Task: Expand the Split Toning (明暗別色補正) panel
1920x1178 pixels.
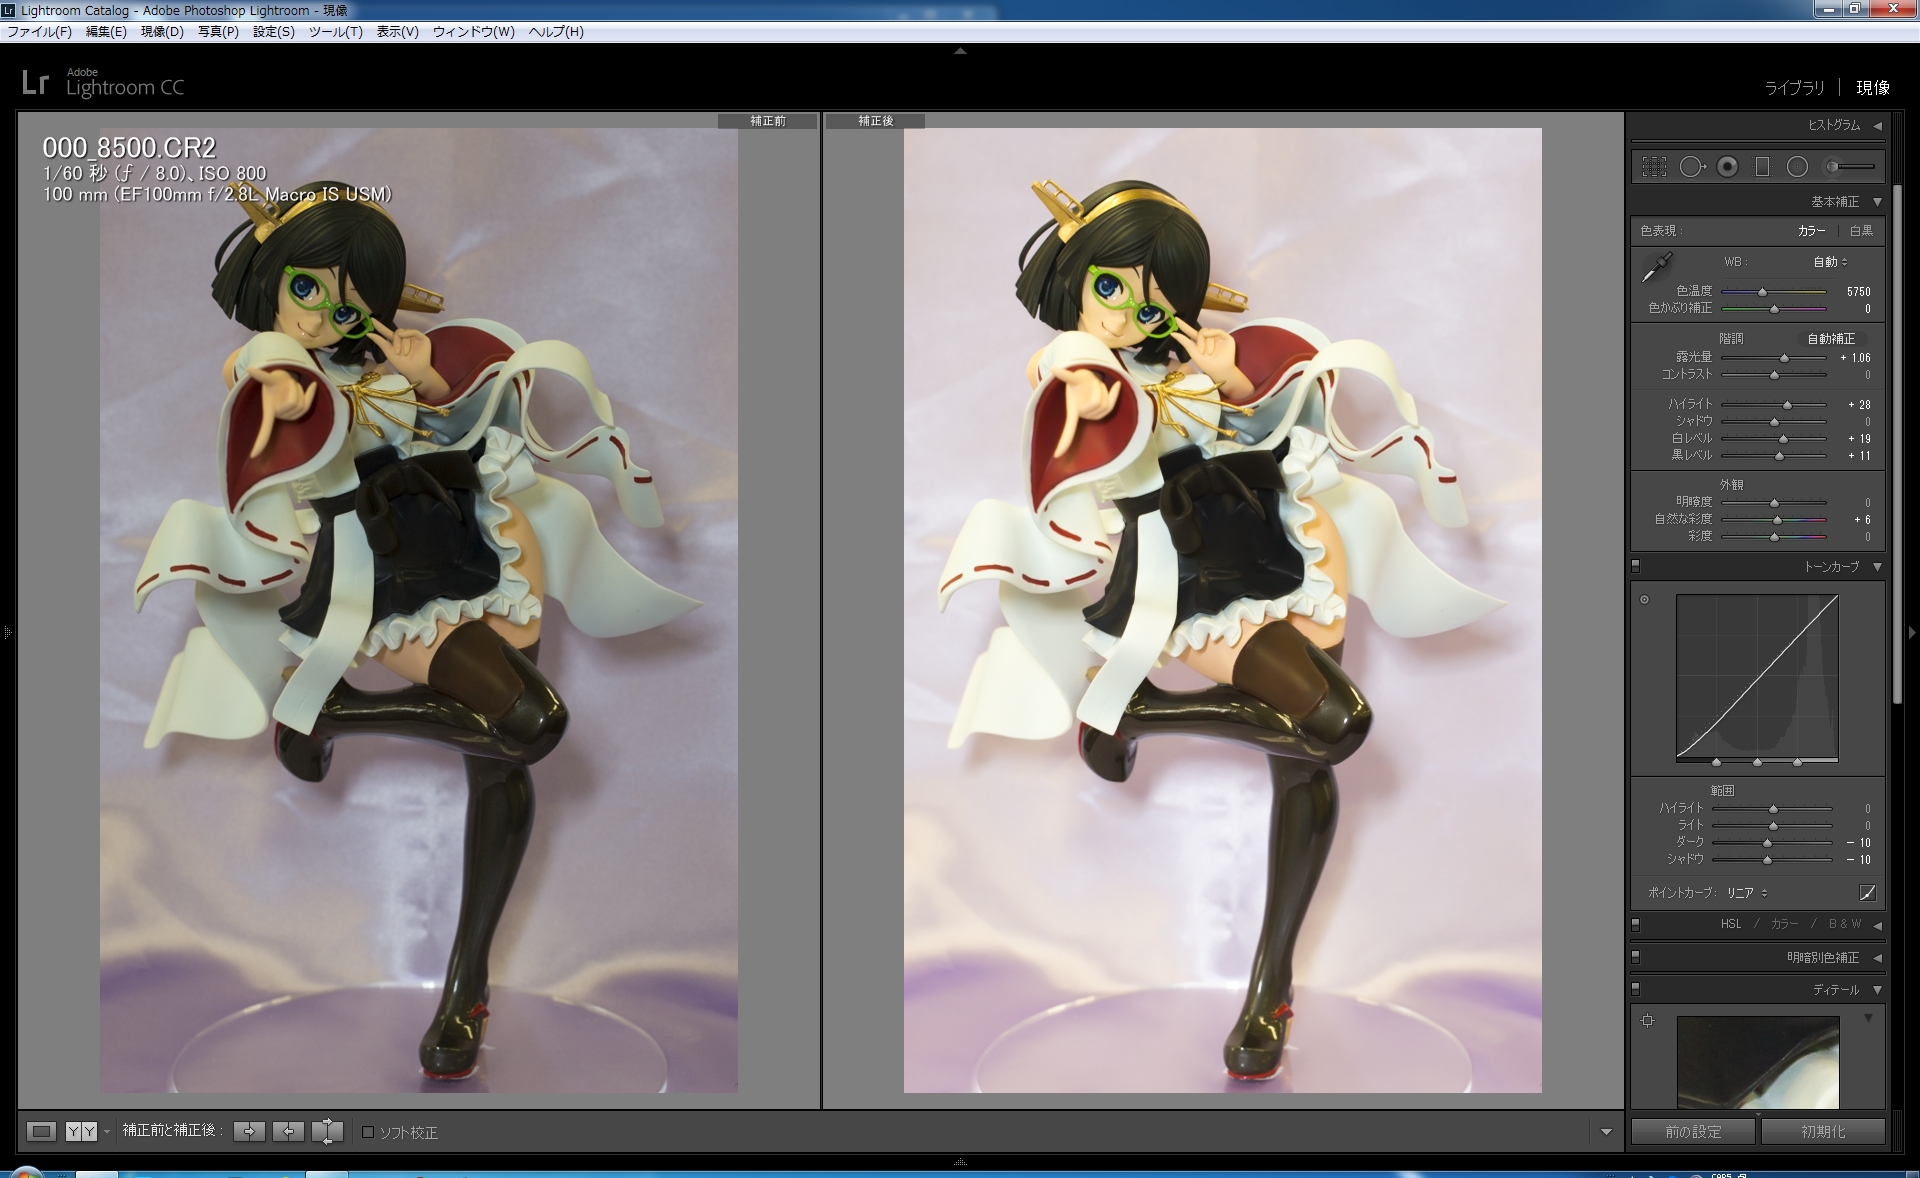Action: (x=1878, y=958)
